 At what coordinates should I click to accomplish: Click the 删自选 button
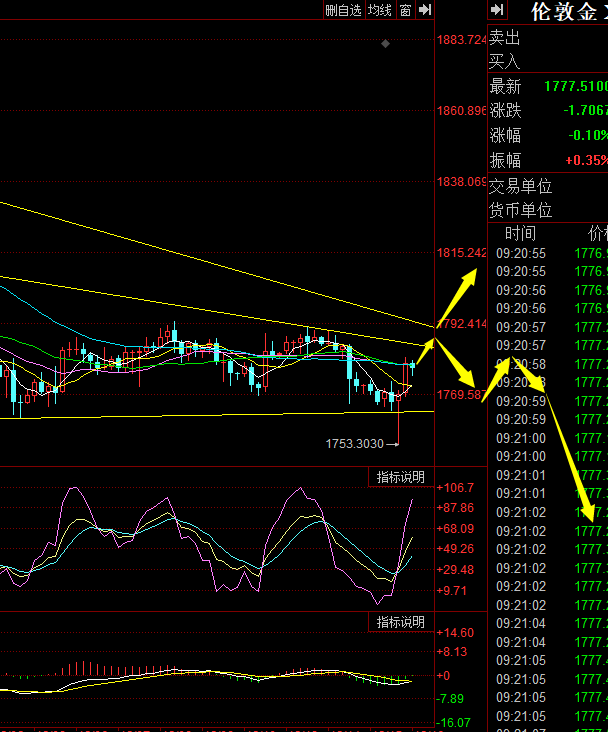coord(344,10)
